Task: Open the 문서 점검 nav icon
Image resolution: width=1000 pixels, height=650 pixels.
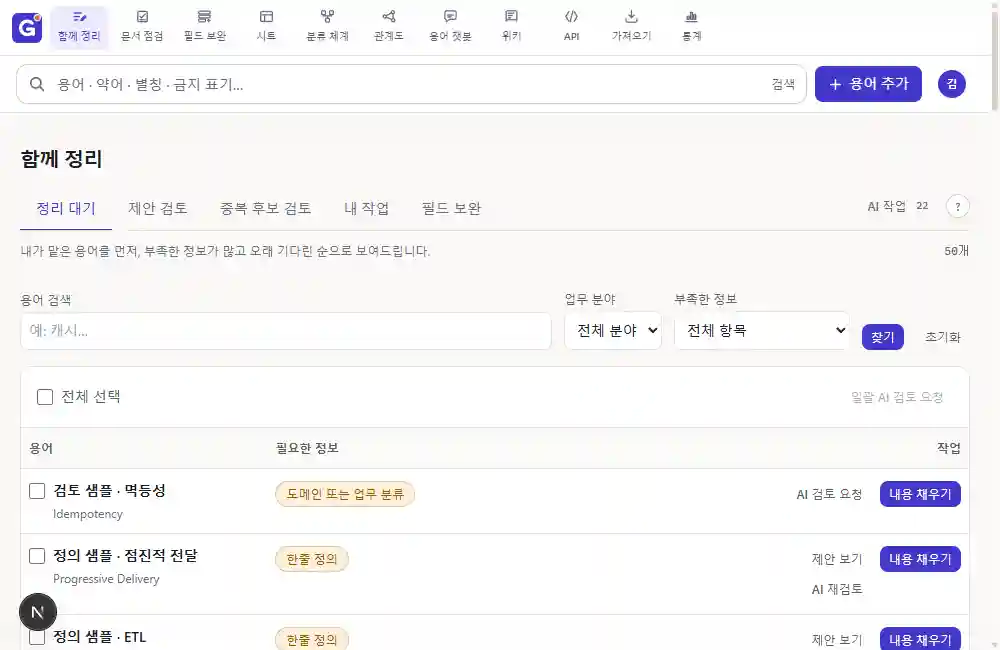Action: coord(142,26)
